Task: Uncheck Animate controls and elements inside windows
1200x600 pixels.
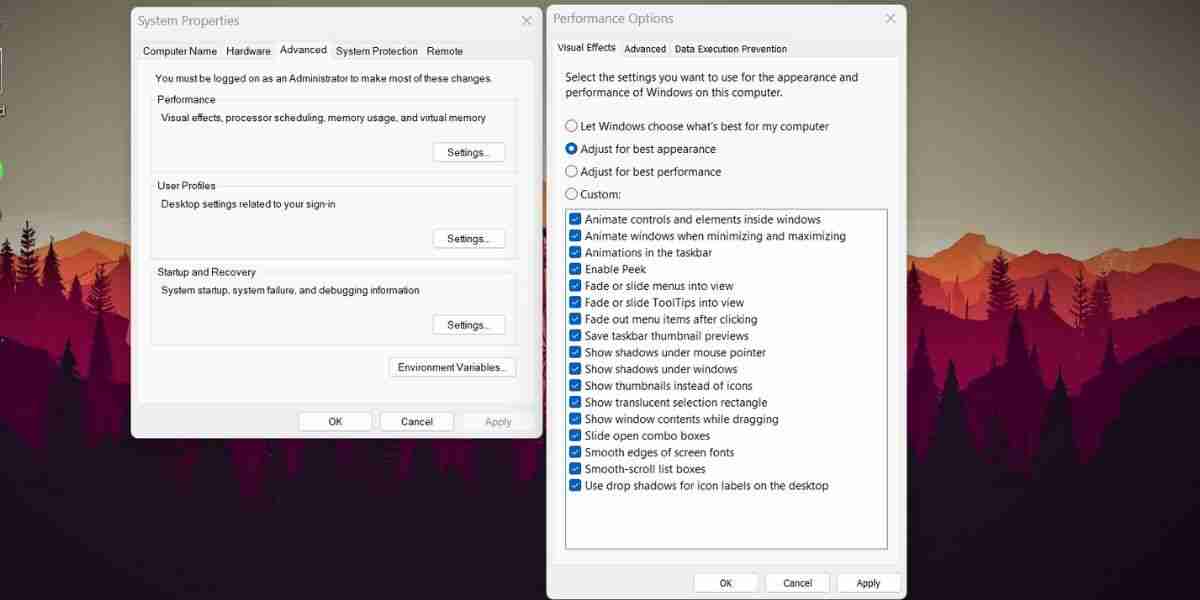Action: (575, 219)
